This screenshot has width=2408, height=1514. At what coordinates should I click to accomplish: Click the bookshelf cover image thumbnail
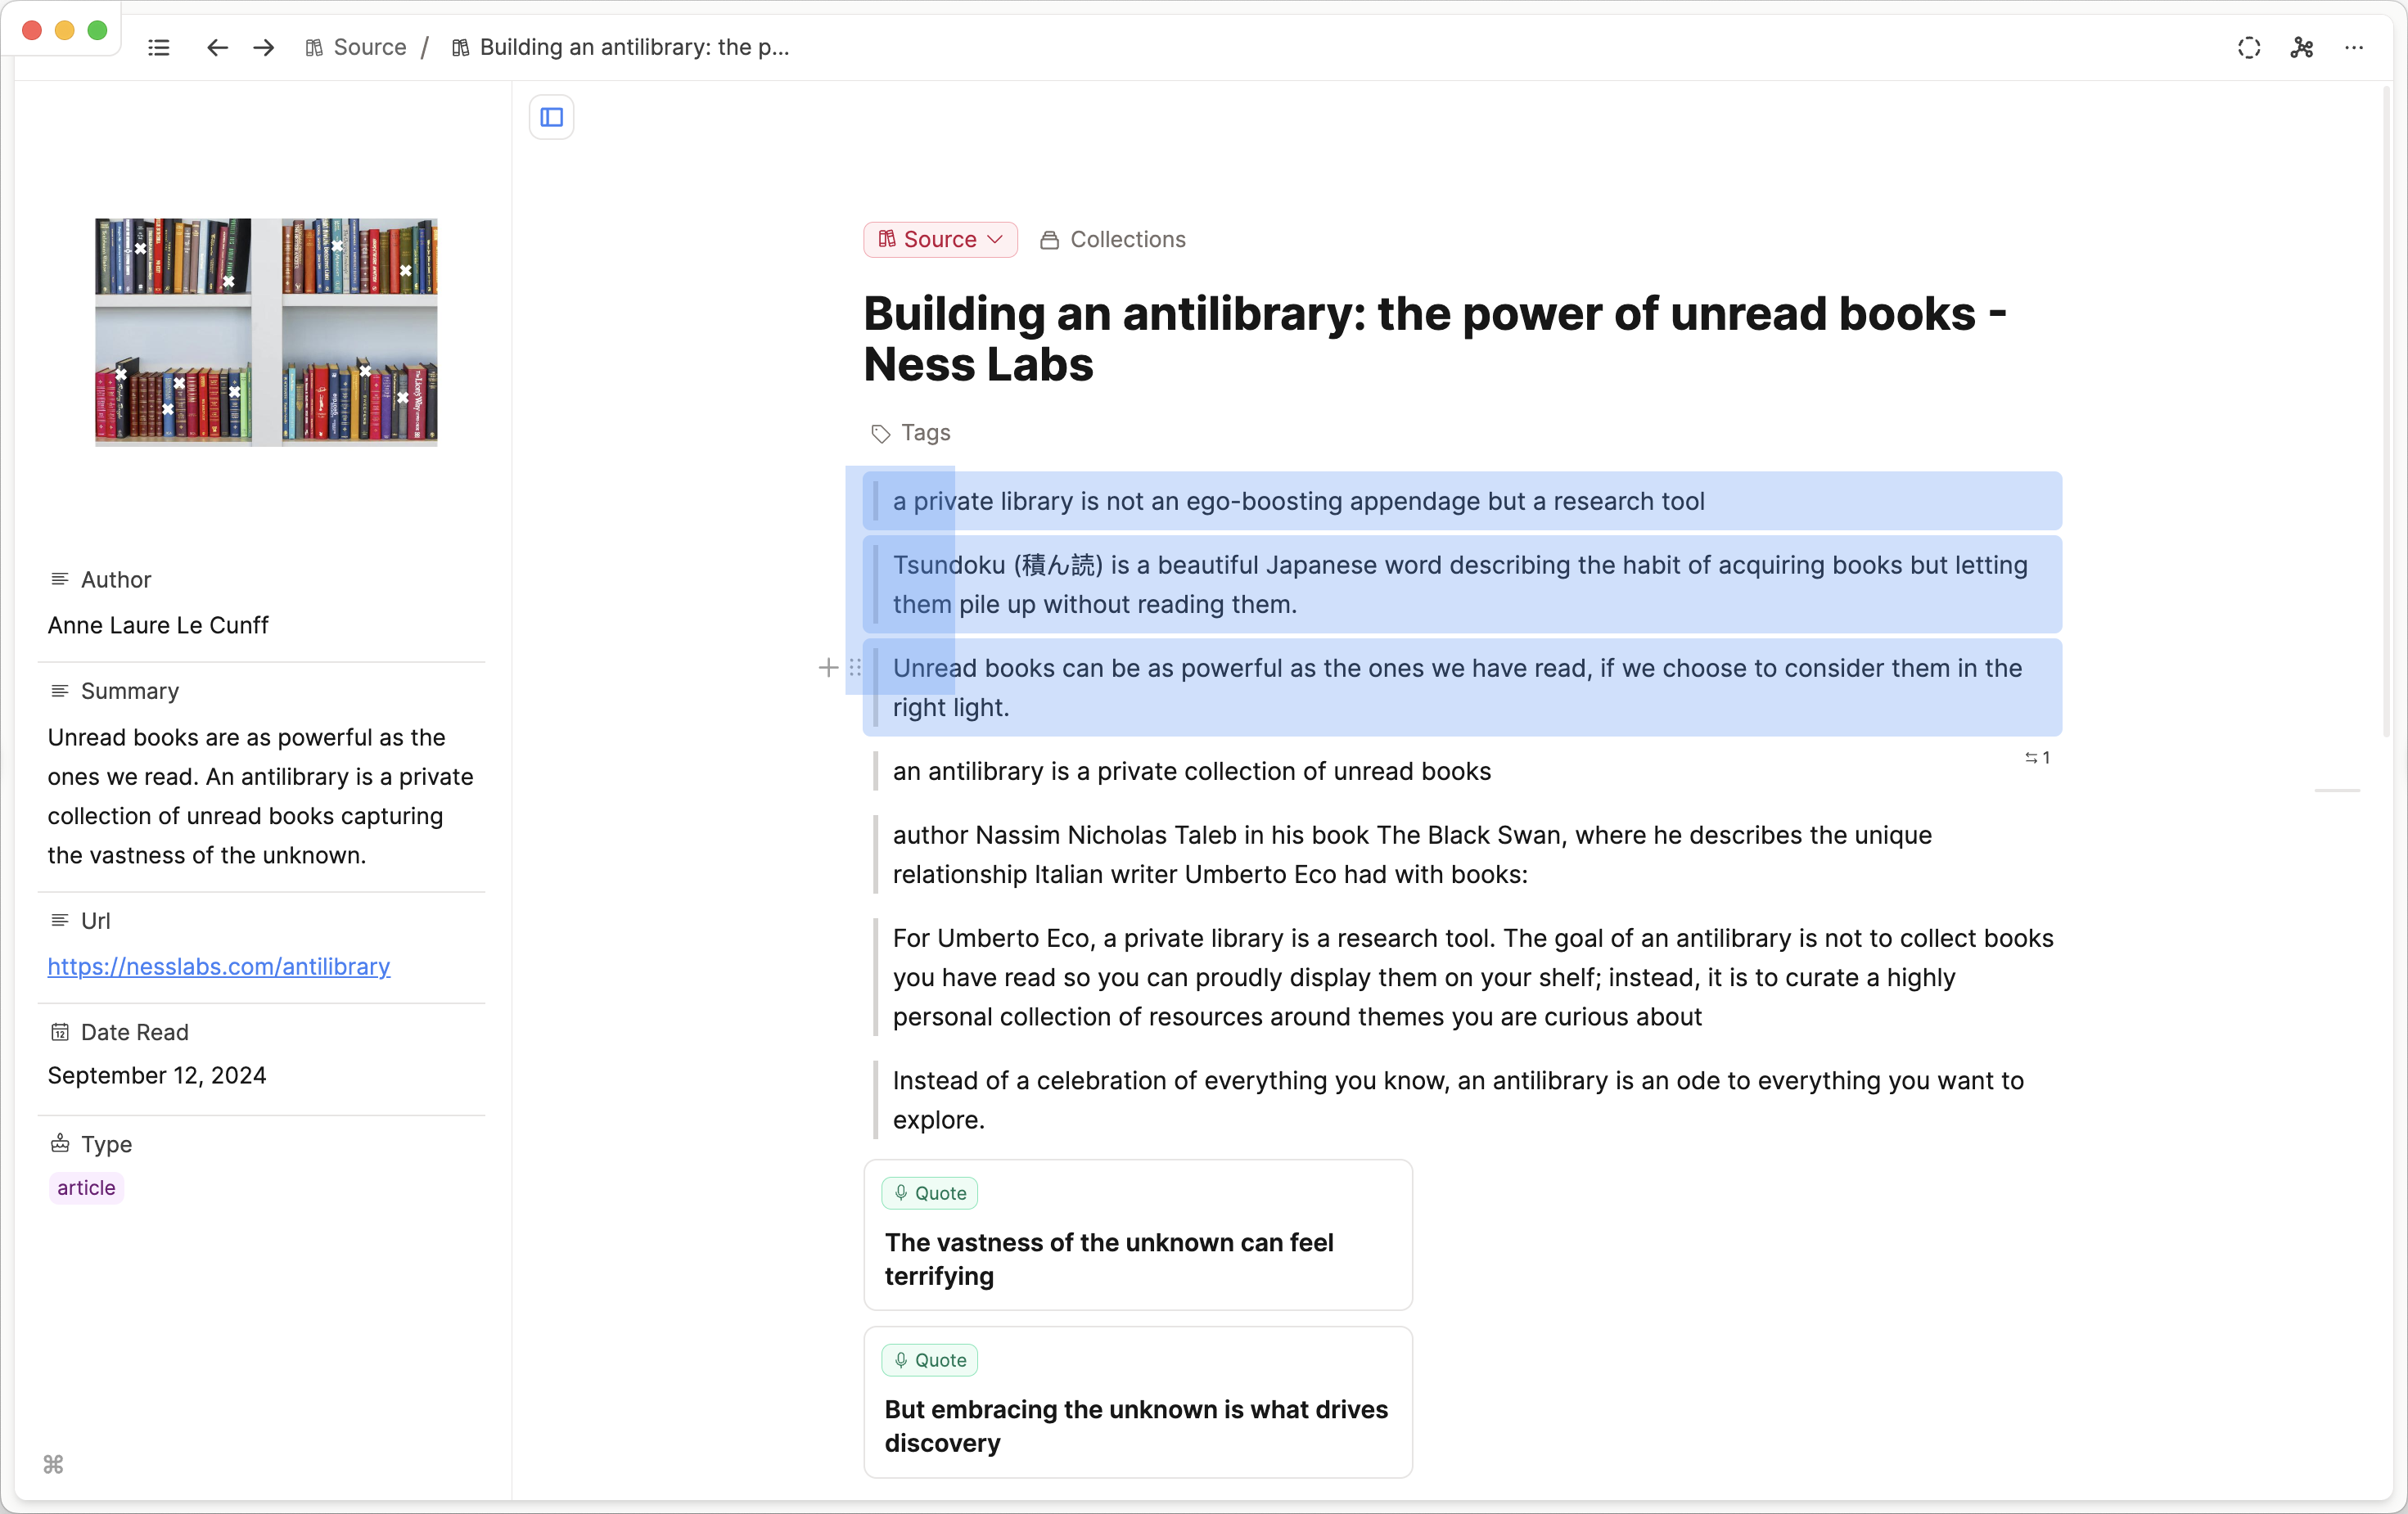click(x=266, y=332)
